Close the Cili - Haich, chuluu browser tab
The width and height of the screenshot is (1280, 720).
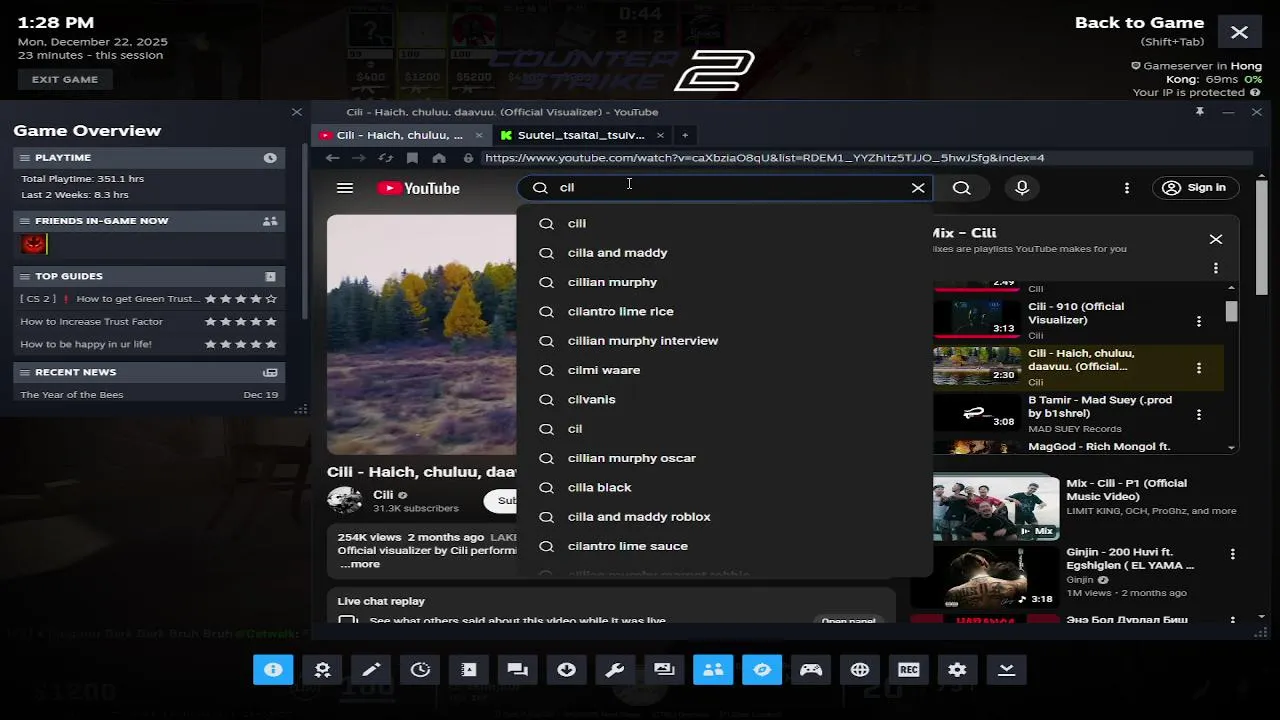(479, 135)
